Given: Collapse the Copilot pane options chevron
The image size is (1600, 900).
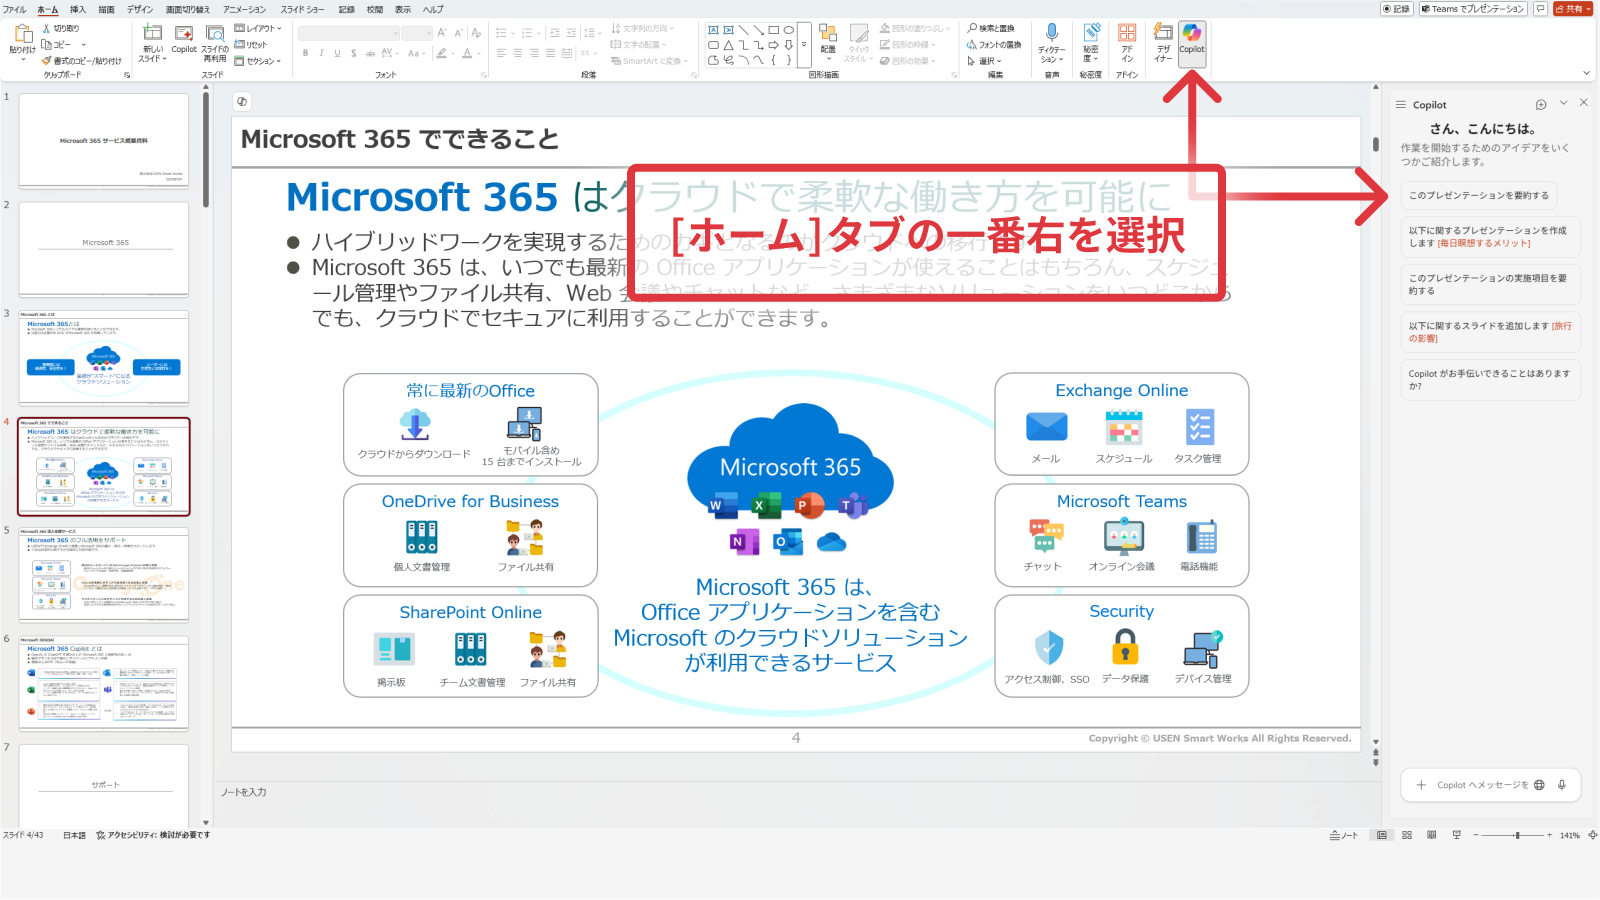Looking at the screenshot, I should pyautogui.click(x=1563, y=103).
